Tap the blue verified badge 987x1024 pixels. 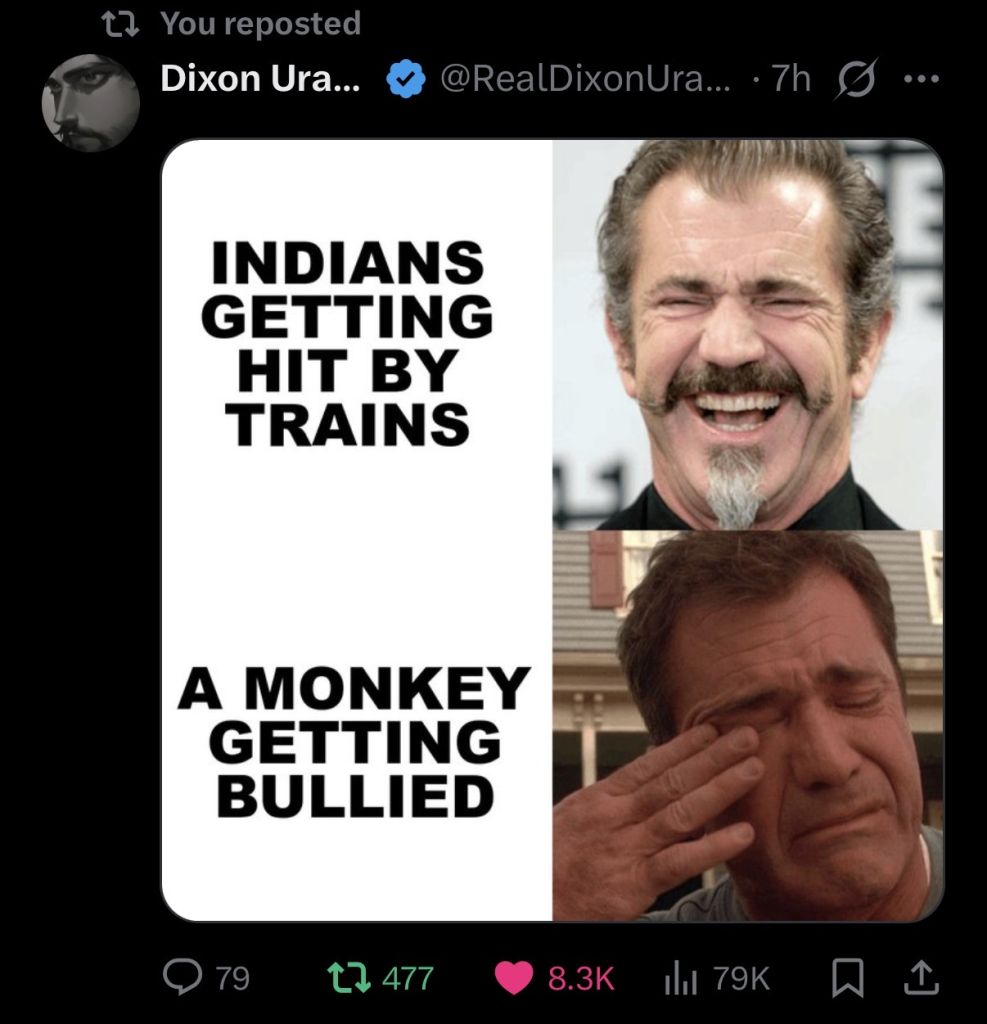(x=406, y=79)
